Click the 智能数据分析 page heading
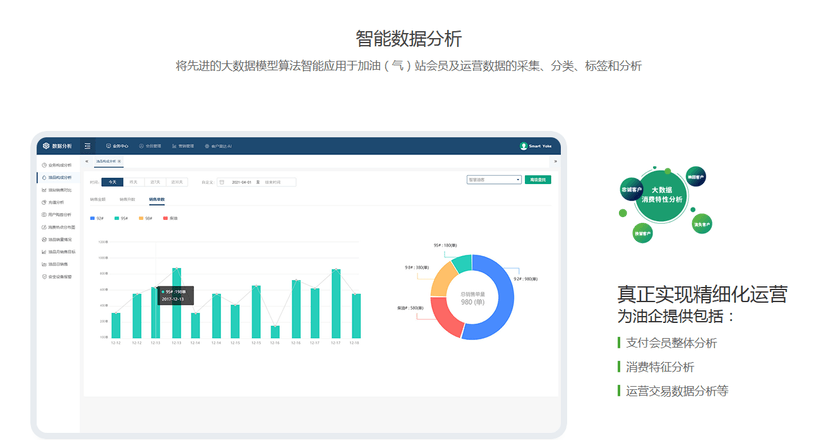The image size is (828, 440). click(409, 39)
